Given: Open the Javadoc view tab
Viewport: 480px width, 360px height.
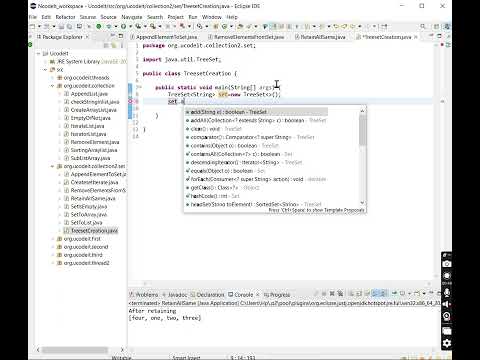Looking at the screenshot, I should (174, 295).
